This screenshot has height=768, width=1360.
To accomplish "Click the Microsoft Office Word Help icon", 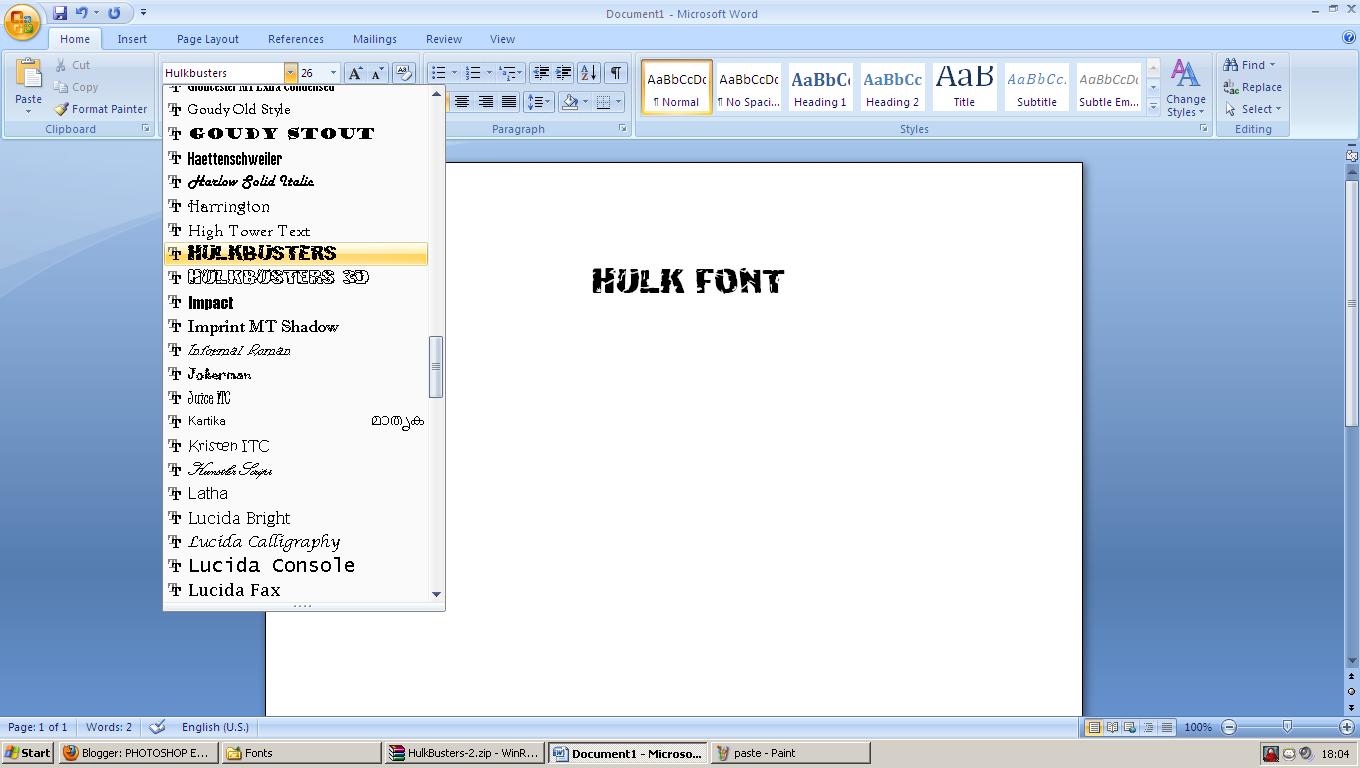I will point(1349,38).
